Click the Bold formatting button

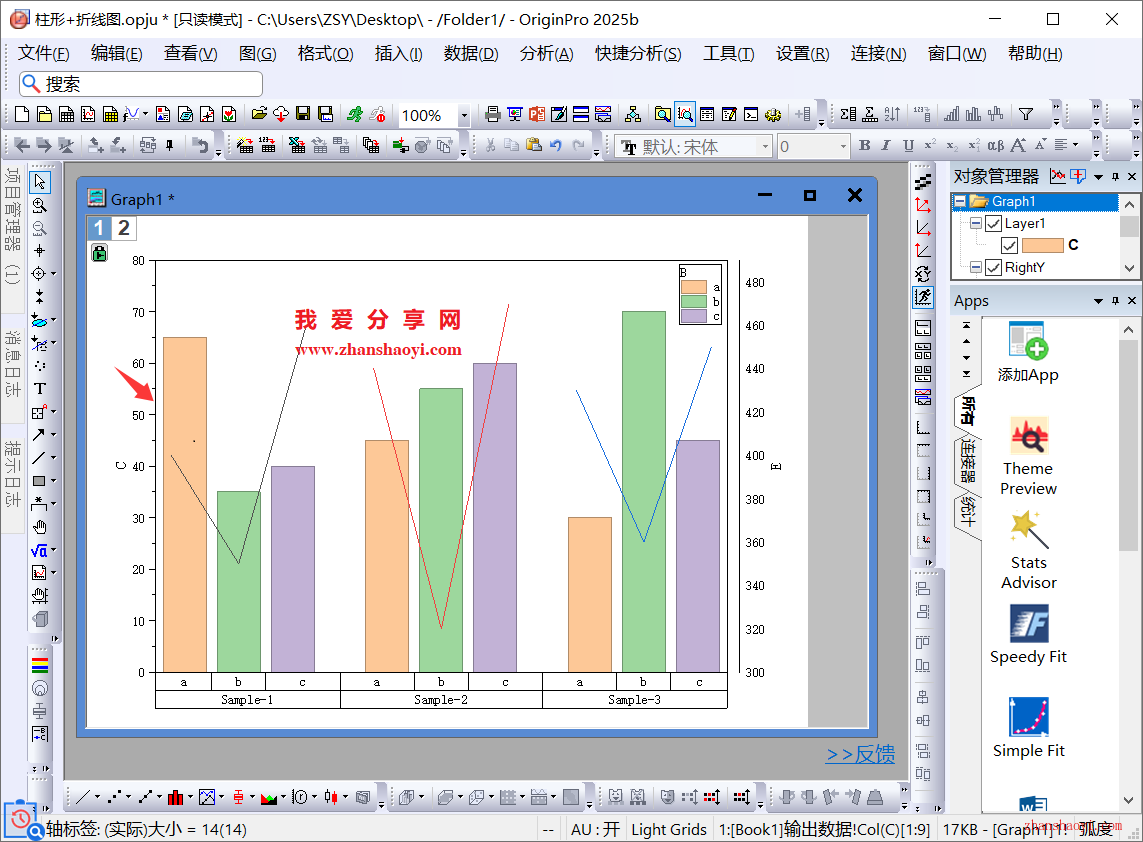865,146
